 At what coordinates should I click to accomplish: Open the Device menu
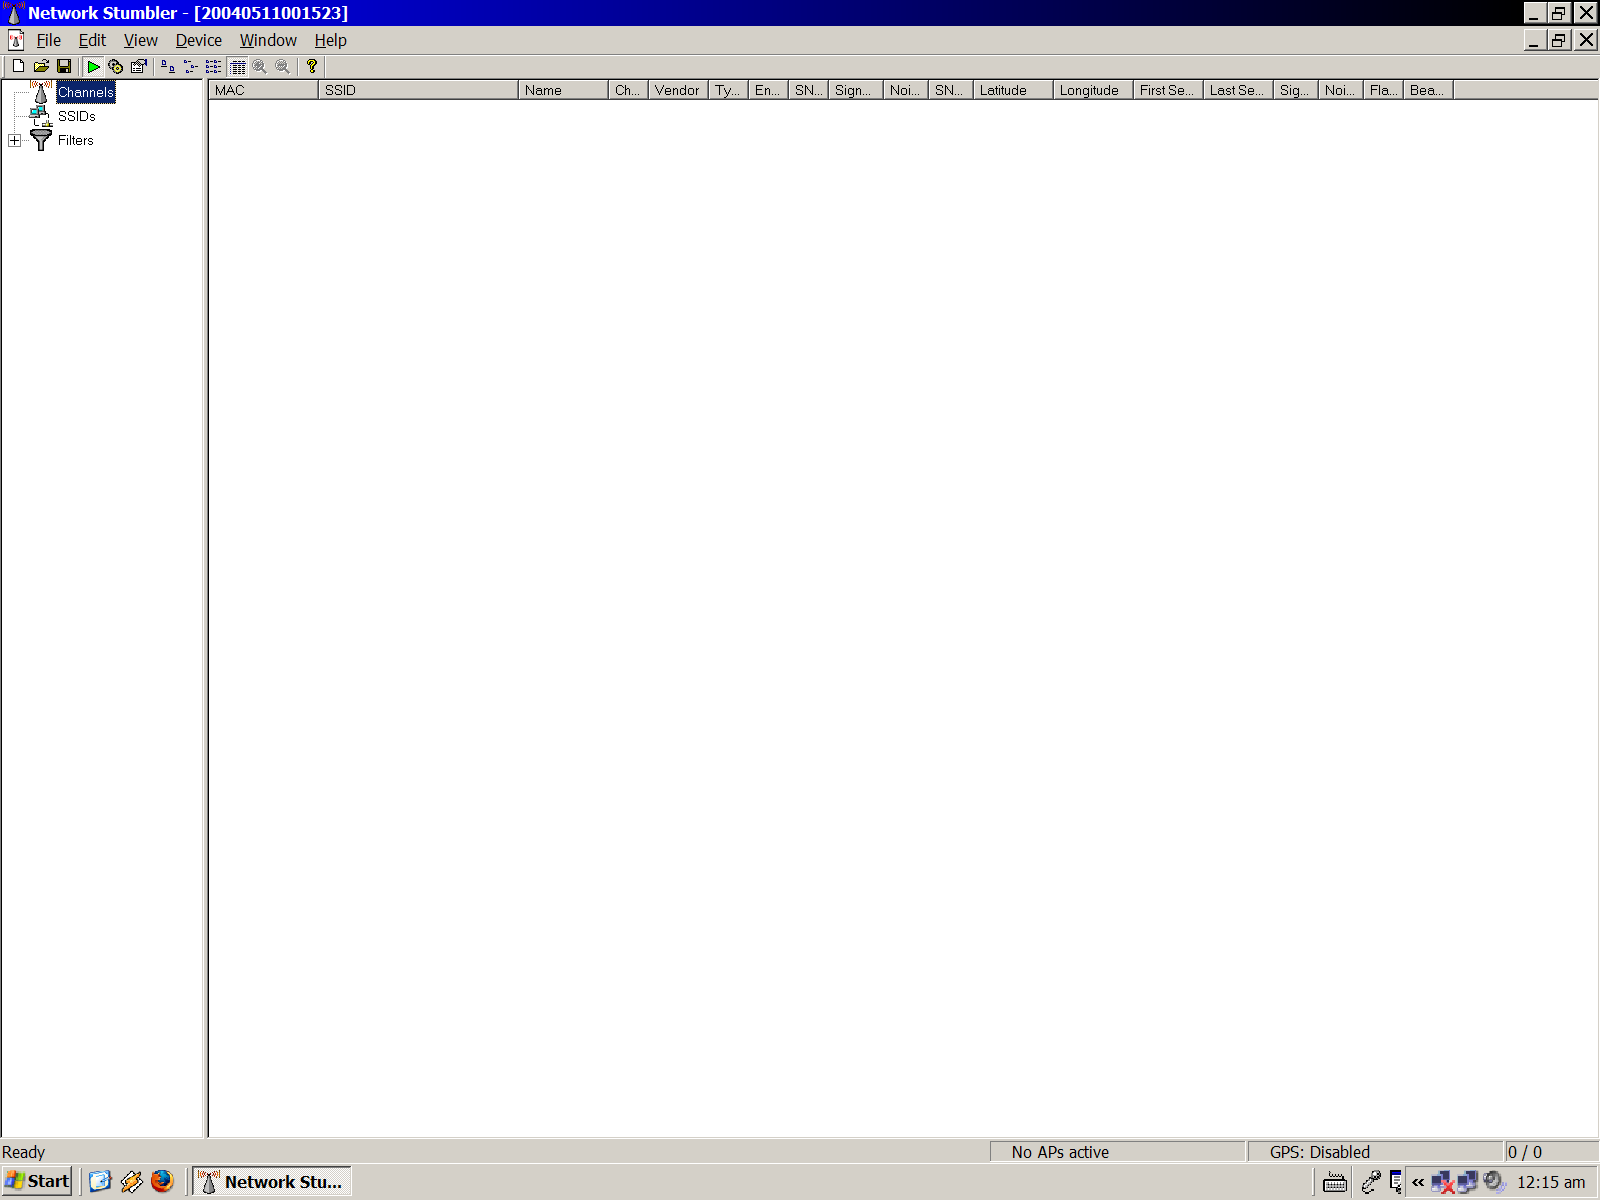pyautogui.click(x=199, y=40)
